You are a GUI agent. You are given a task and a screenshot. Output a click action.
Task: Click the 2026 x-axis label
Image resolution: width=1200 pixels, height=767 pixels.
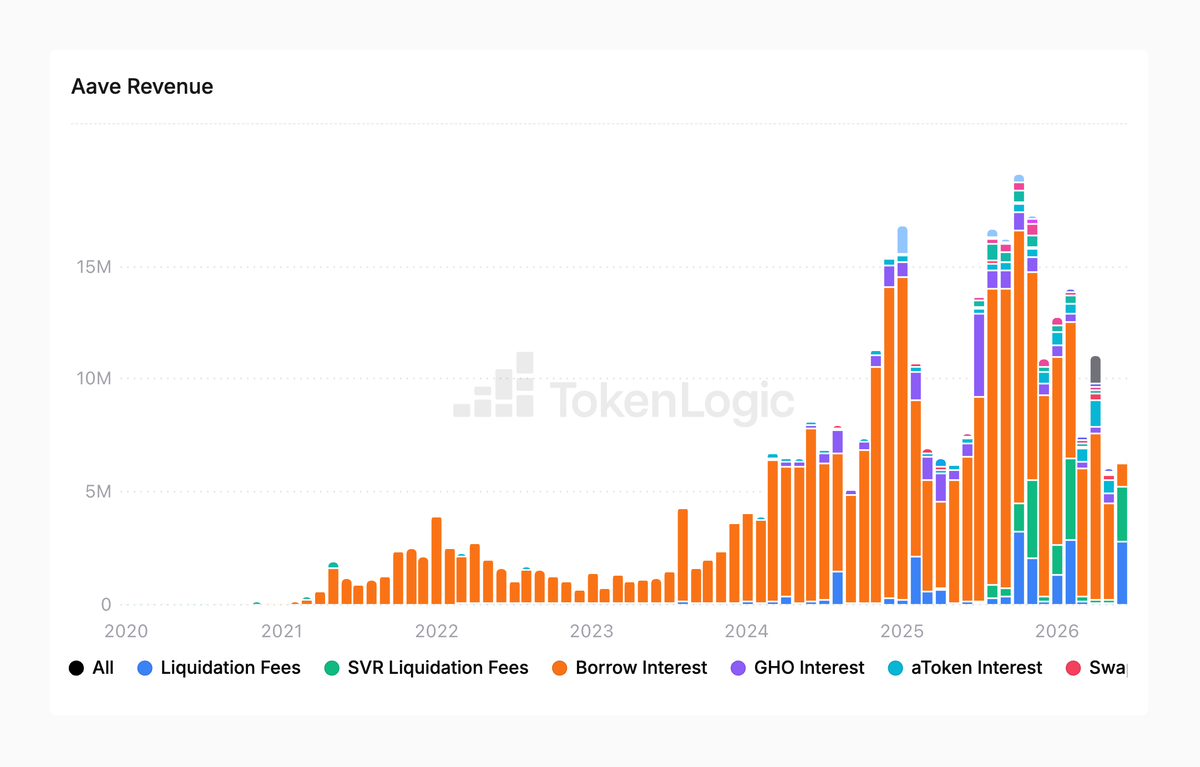point(1057,631)
